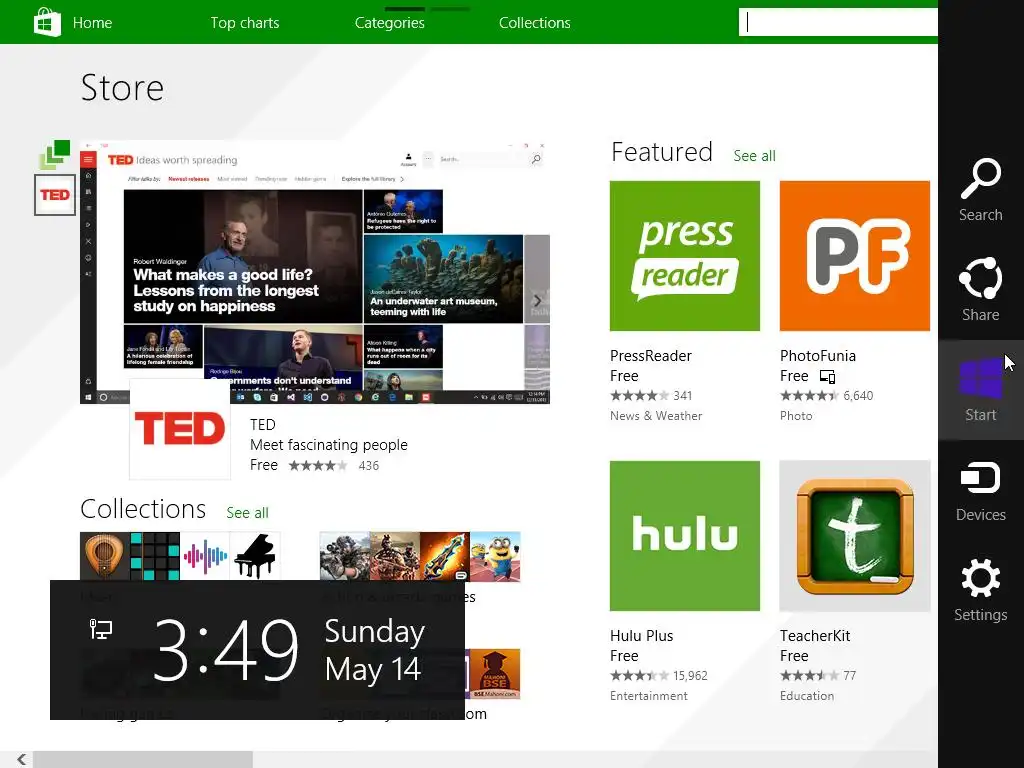1024x768 pixels.
Task: Open the Hulu Plus app tile
Action: 684,536
